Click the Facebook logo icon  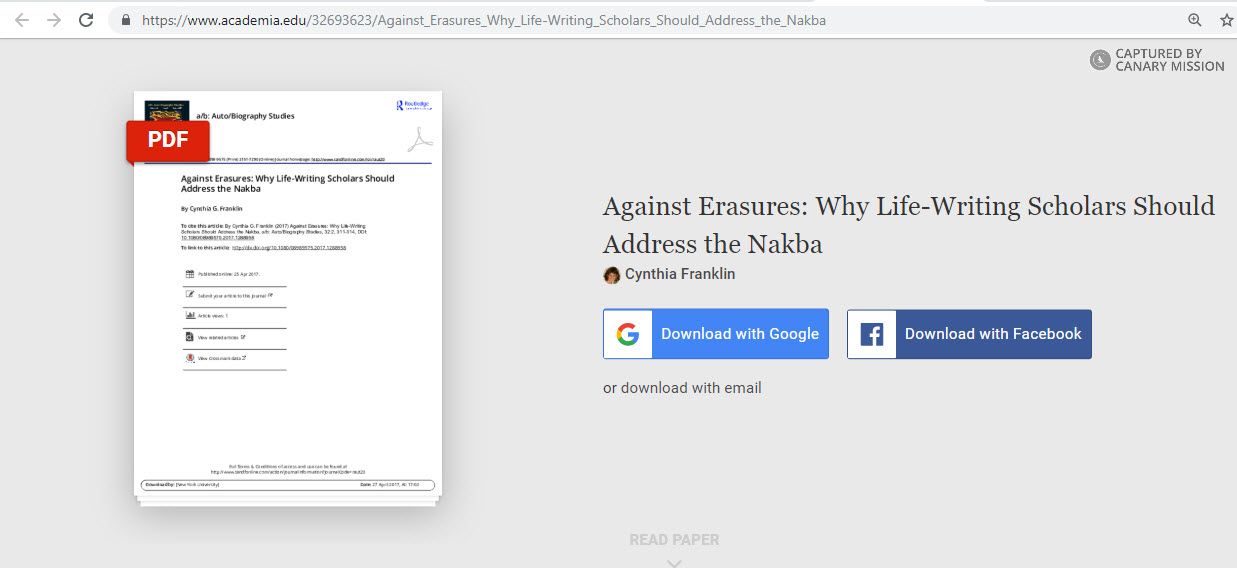[x=872, y=334]
